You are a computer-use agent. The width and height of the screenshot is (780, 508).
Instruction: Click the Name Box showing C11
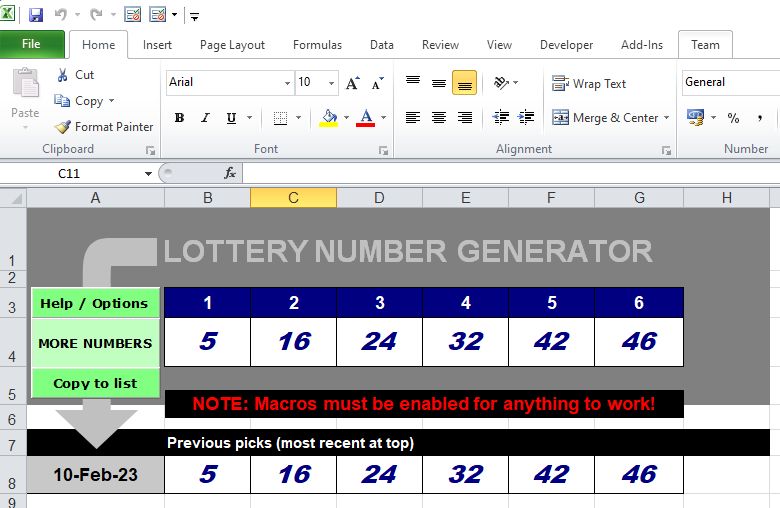coord(70,173)
